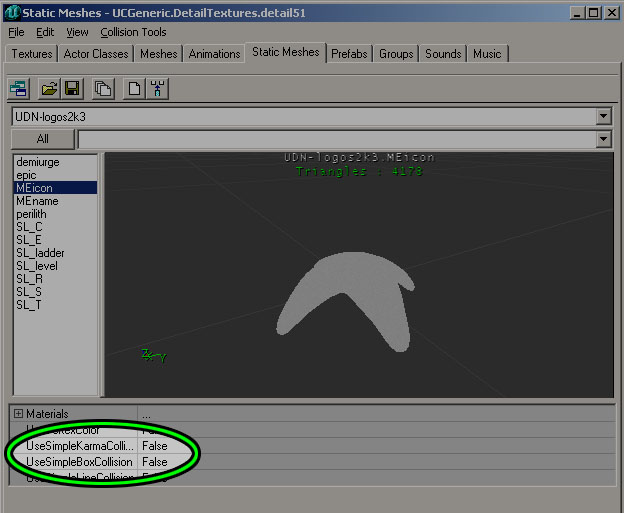Click the Materials value field
Image resolution: width=624 pixels, height=513 pixels.
coord(376,414)
